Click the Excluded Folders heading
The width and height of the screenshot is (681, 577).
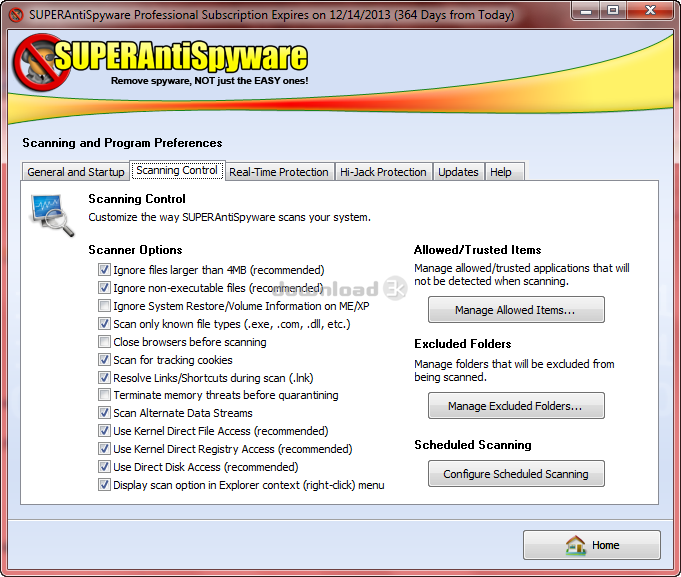click(463, 344)
